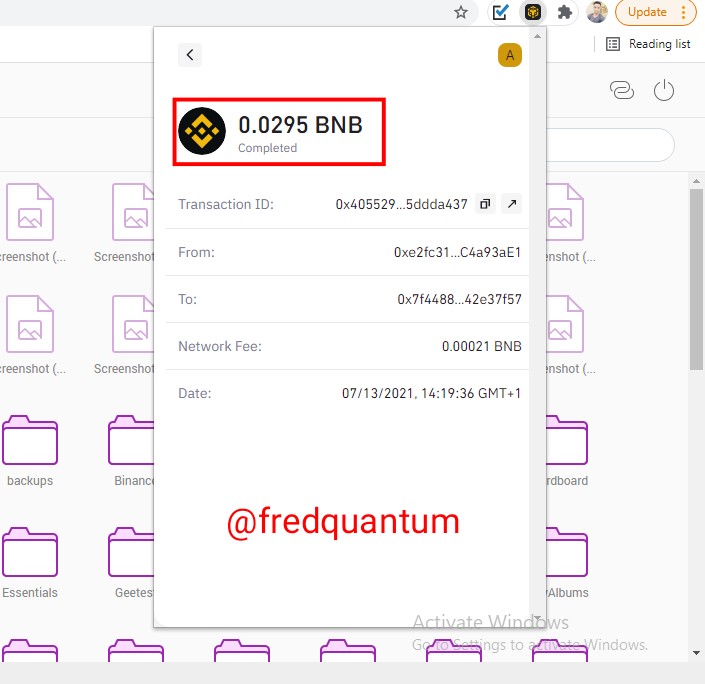Open the account avatar labeled A
The height and width of the screenshot is (684, 705).
pos(509,55)
